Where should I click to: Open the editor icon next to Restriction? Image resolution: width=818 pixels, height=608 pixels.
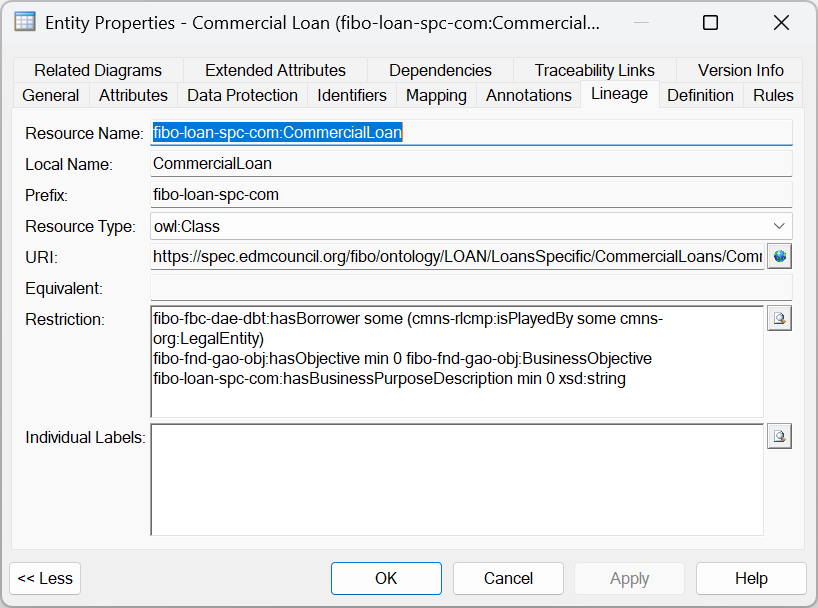779,320
